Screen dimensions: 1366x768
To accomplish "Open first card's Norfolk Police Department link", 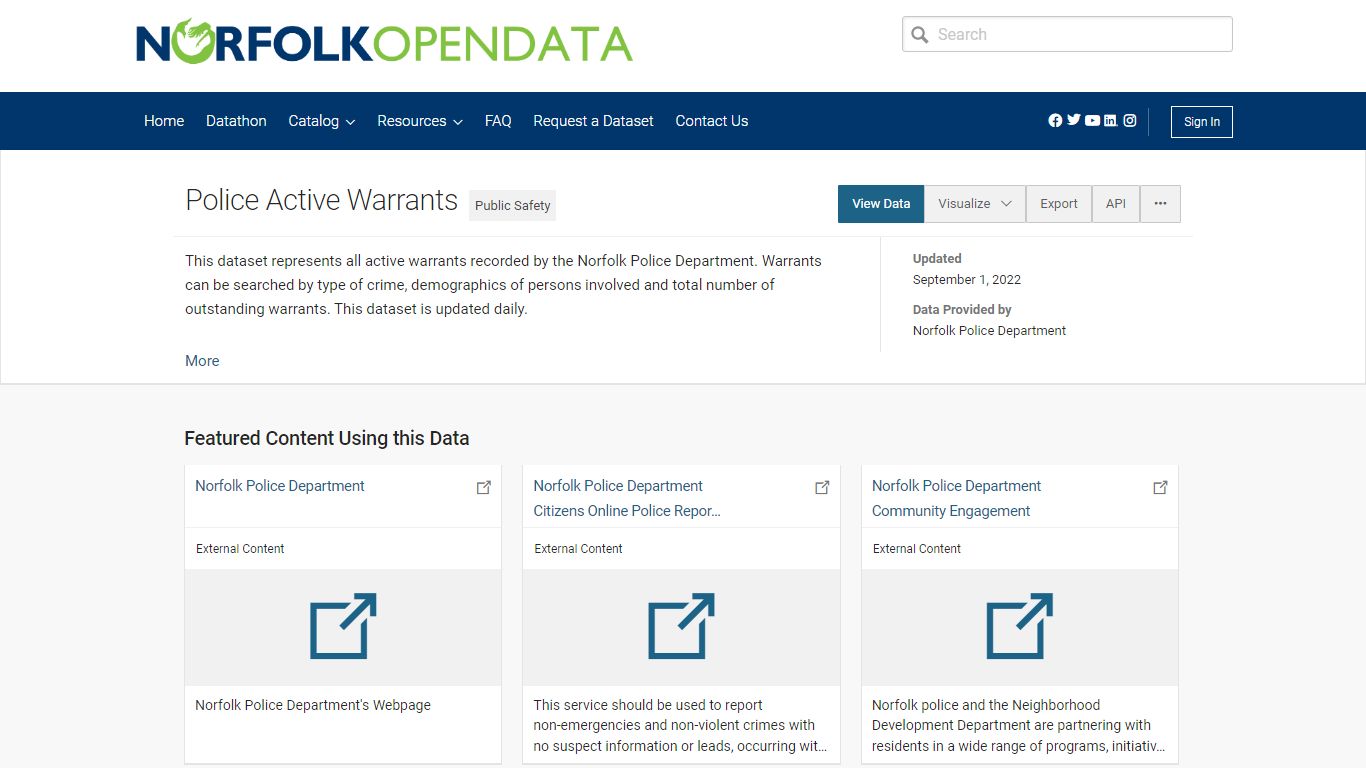I will [x=280, y=486].
